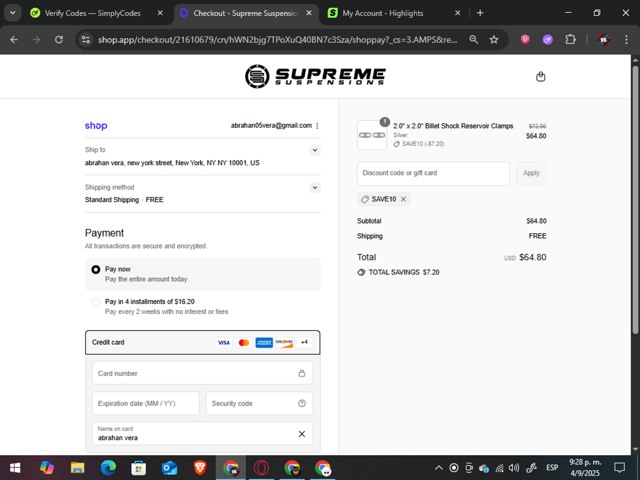This screenshot has width=640, height=480.
Task: Open Chrome three-dot menu
Action: [626, 40]
